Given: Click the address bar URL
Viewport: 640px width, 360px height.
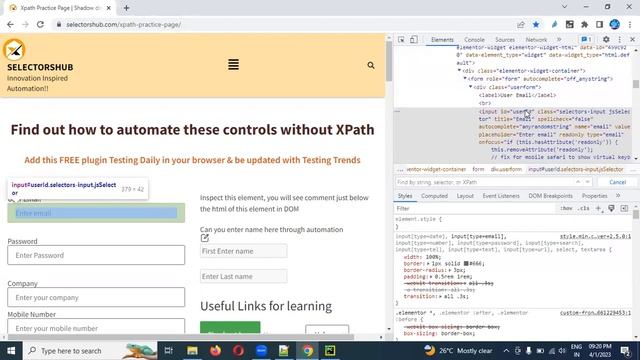Looking at the screenshot, I should coord(123,24).
